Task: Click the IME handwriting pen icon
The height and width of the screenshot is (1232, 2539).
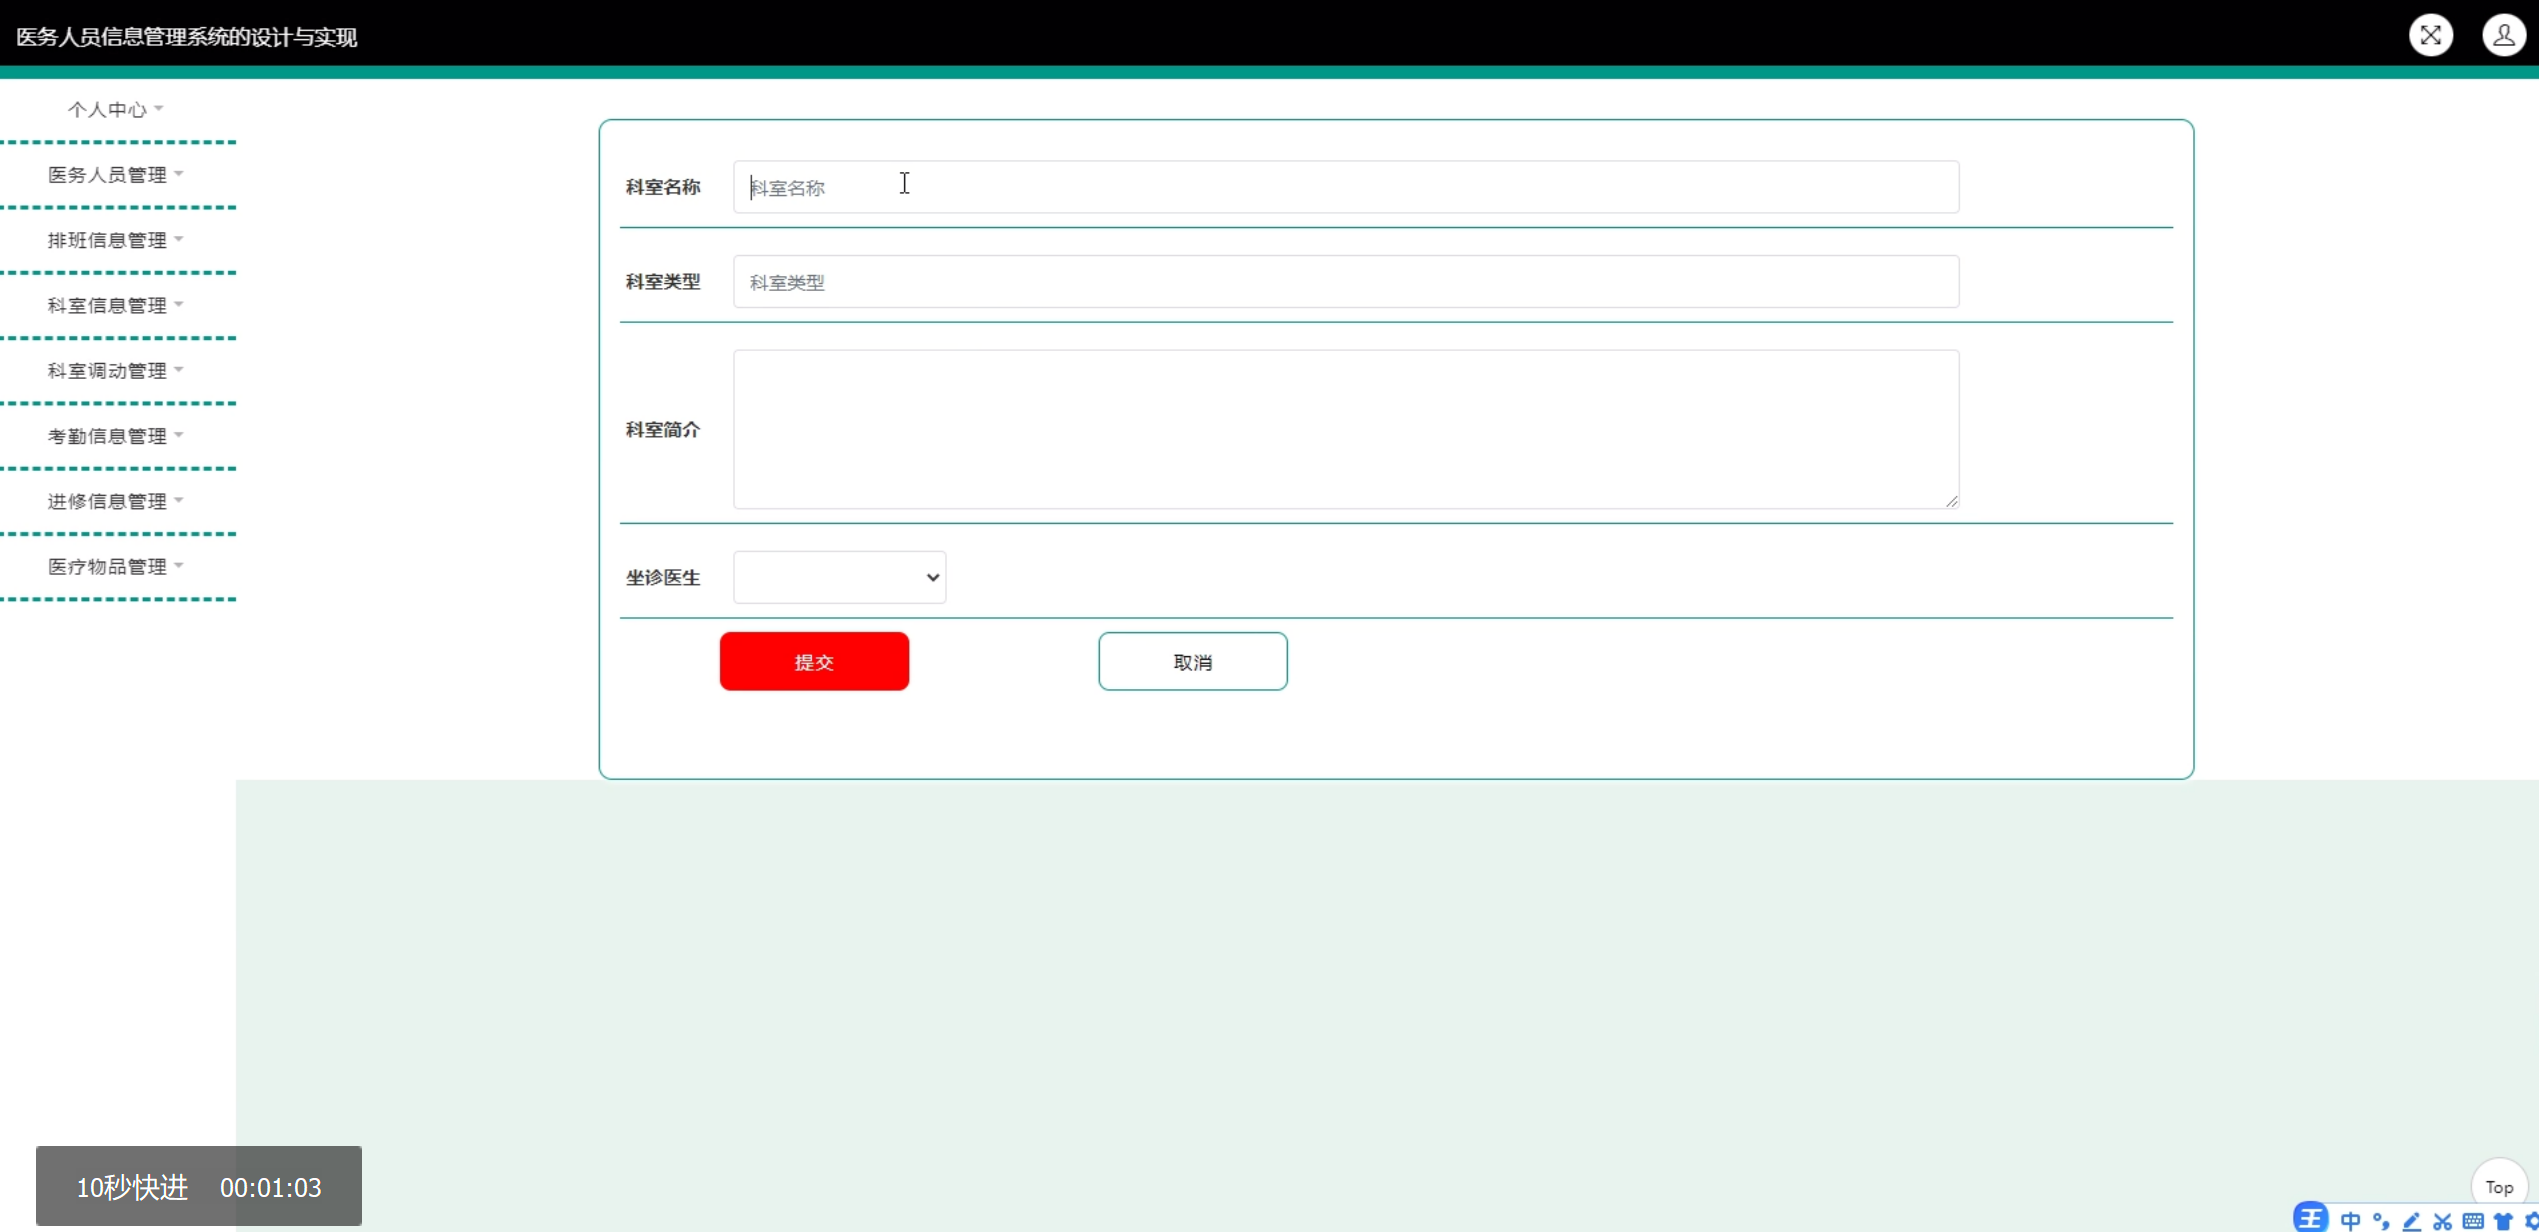Action: click(x=2412, y=1221)
